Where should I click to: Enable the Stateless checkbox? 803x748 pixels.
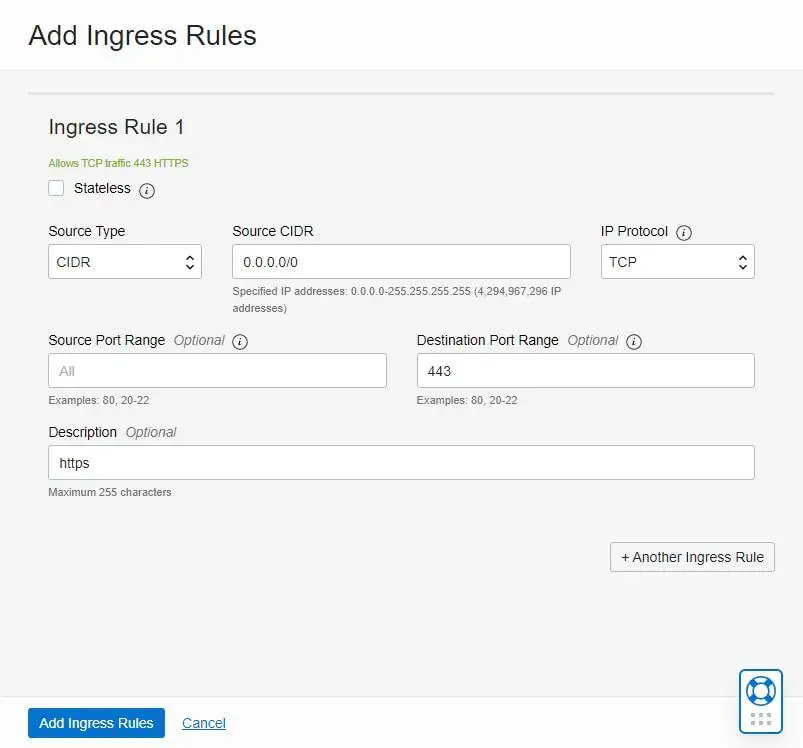click(x=56, y=188)
